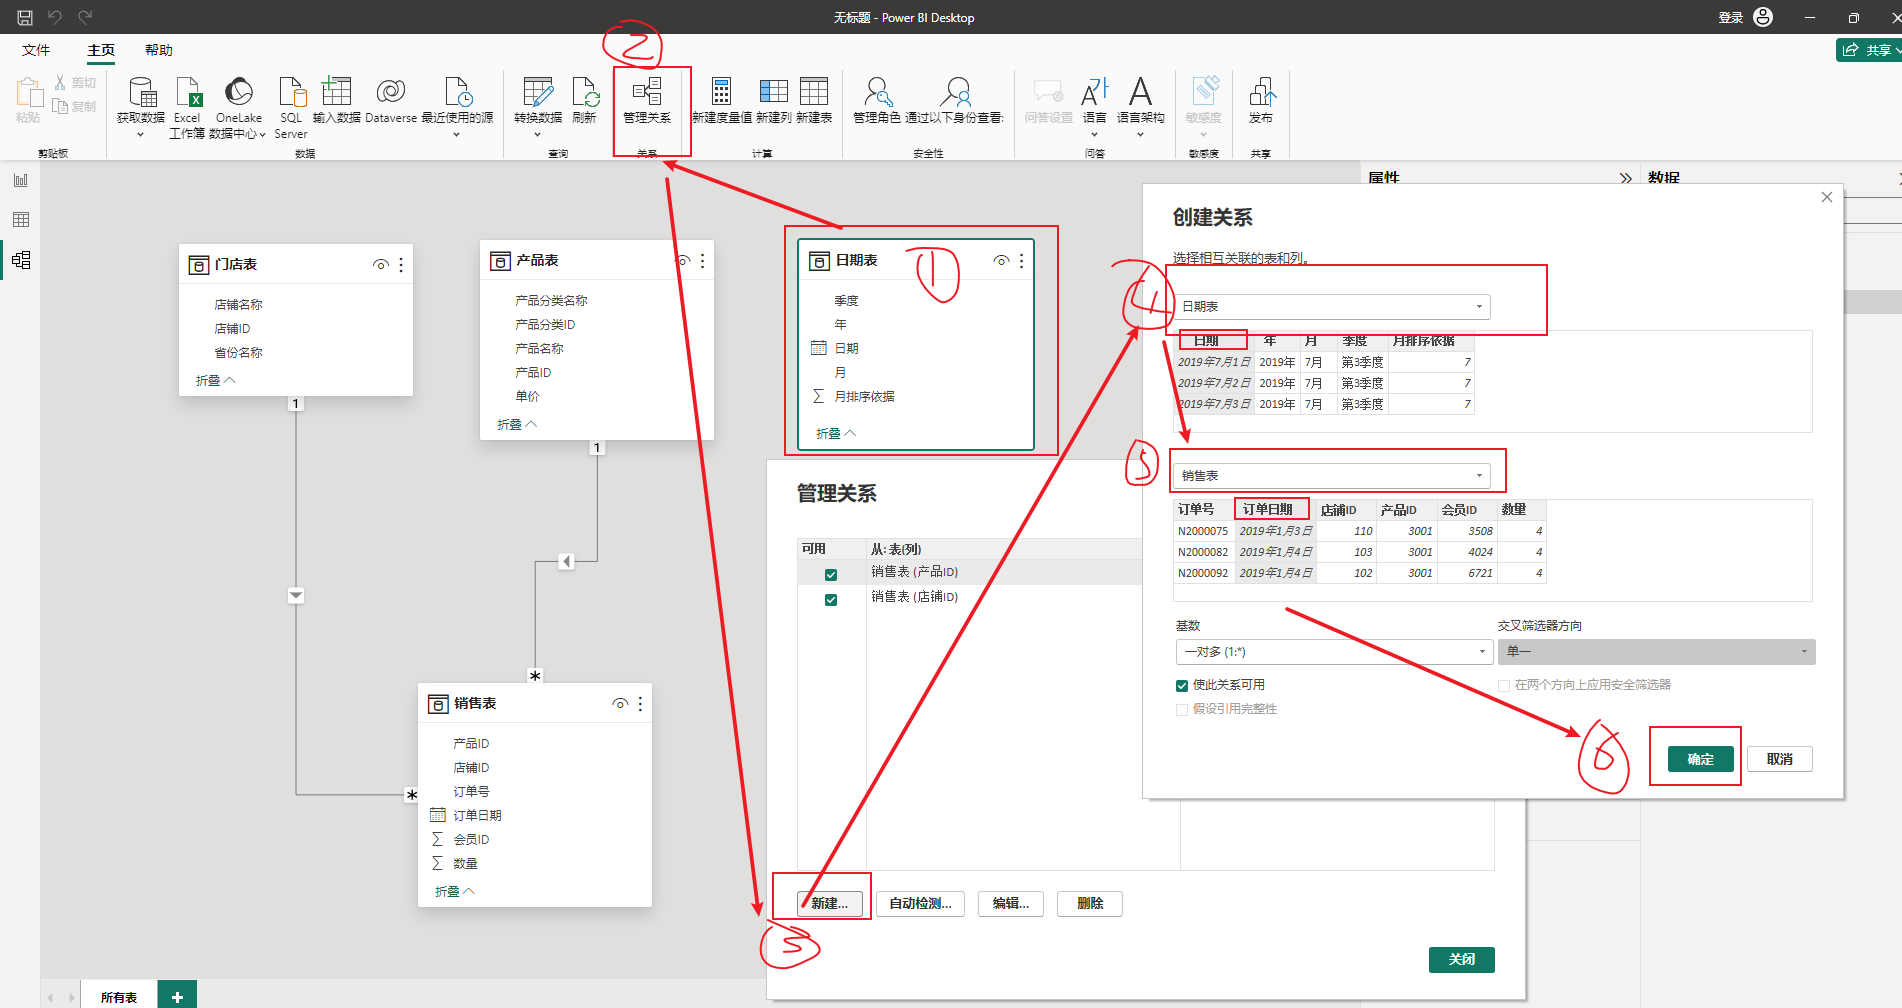The height and width of the screenshot is (1008, 1902).
Task: Click the redo arrow in title bar
Action: 85,17
